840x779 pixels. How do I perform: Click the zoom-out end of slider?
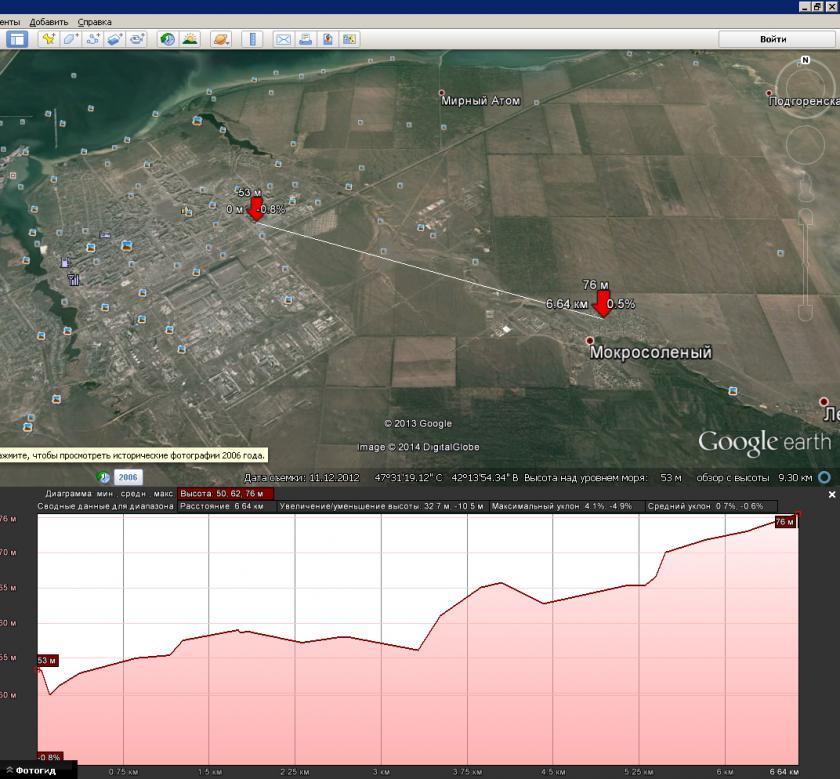805,313
